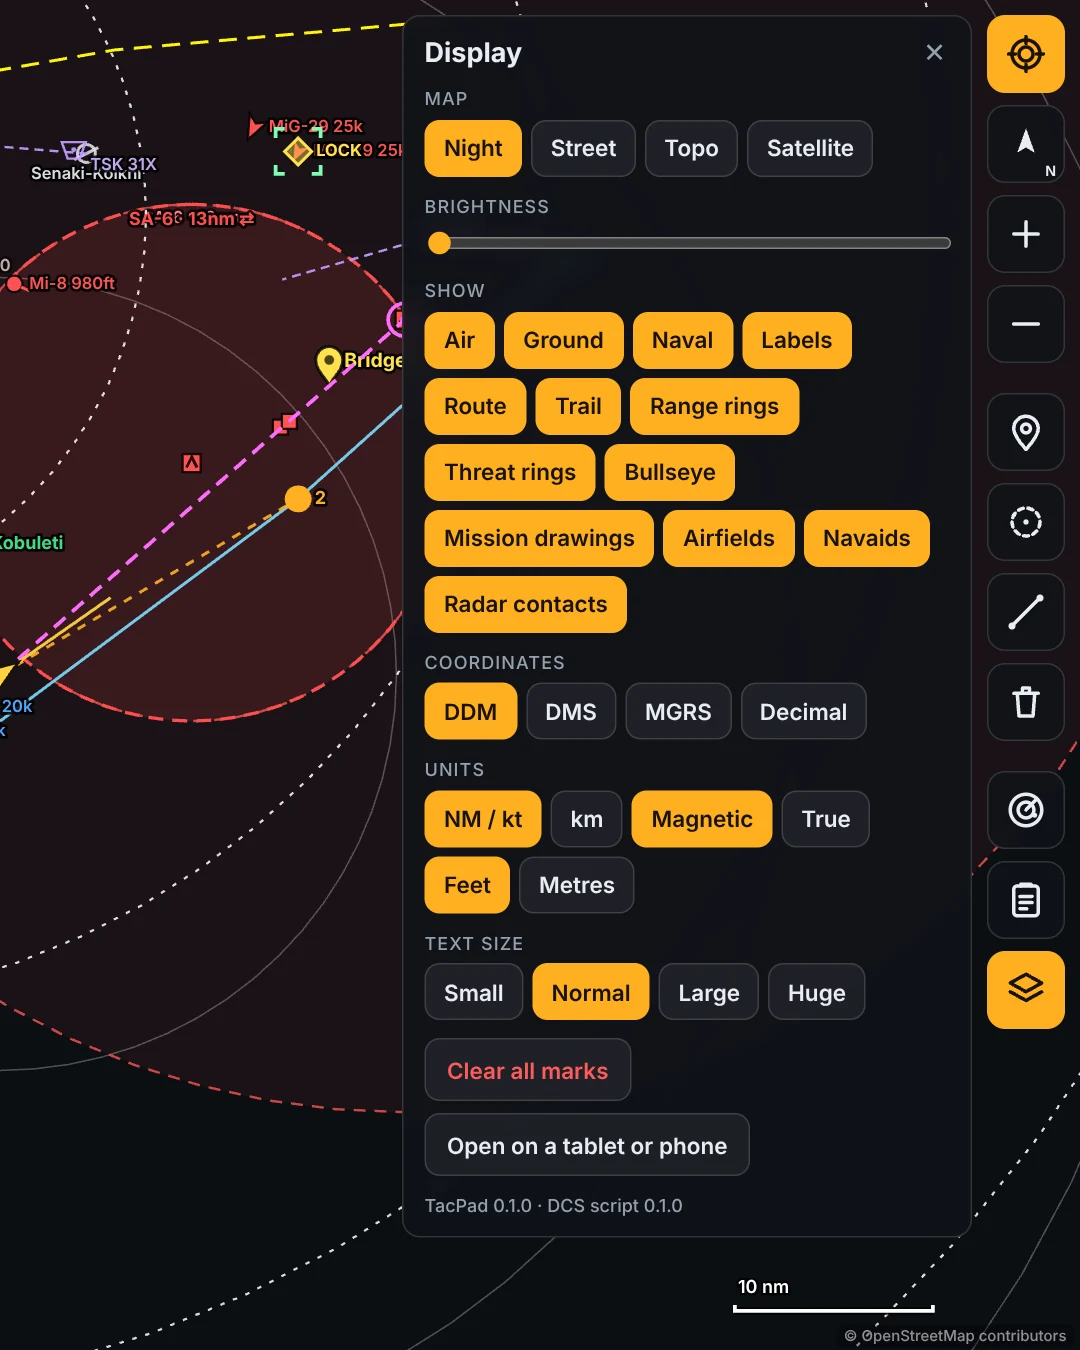Viewport: 1080px width, 1350px height.
Task: Set text size to Huge
Action: coord(817,992)
